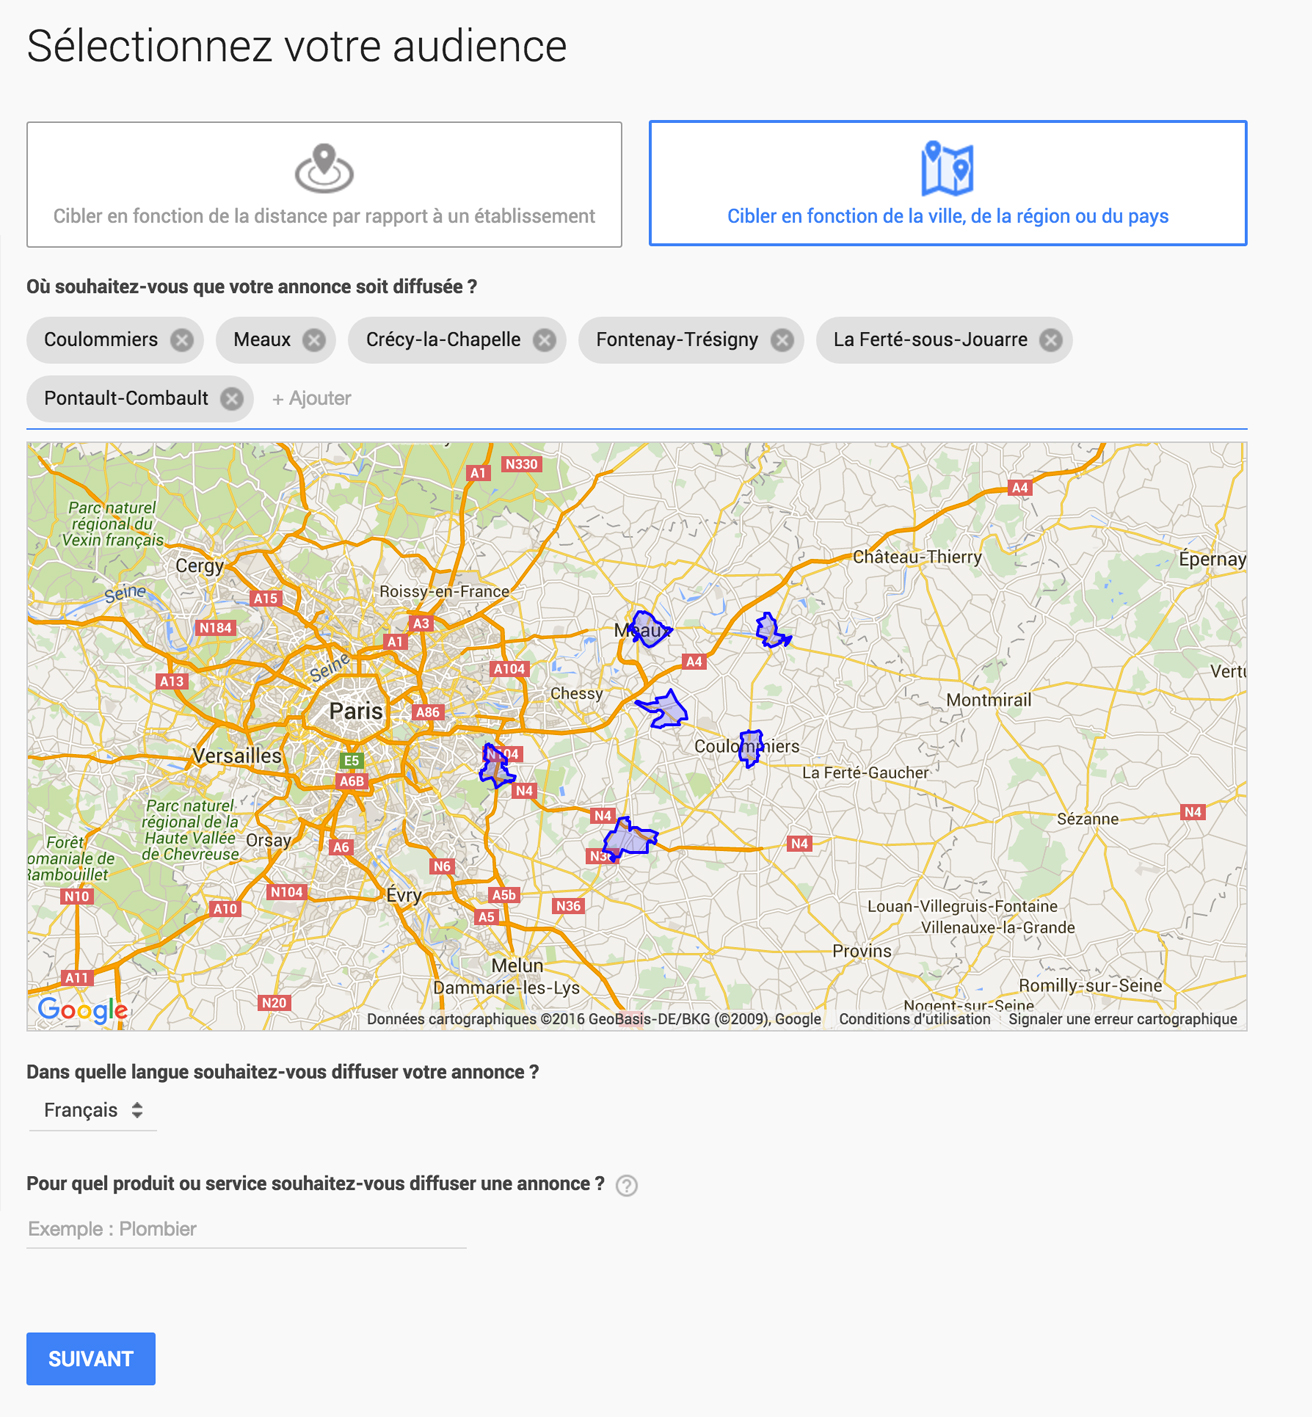Click the city/region map icon
Screen dimensions: 1312x1417
point(947,168)
